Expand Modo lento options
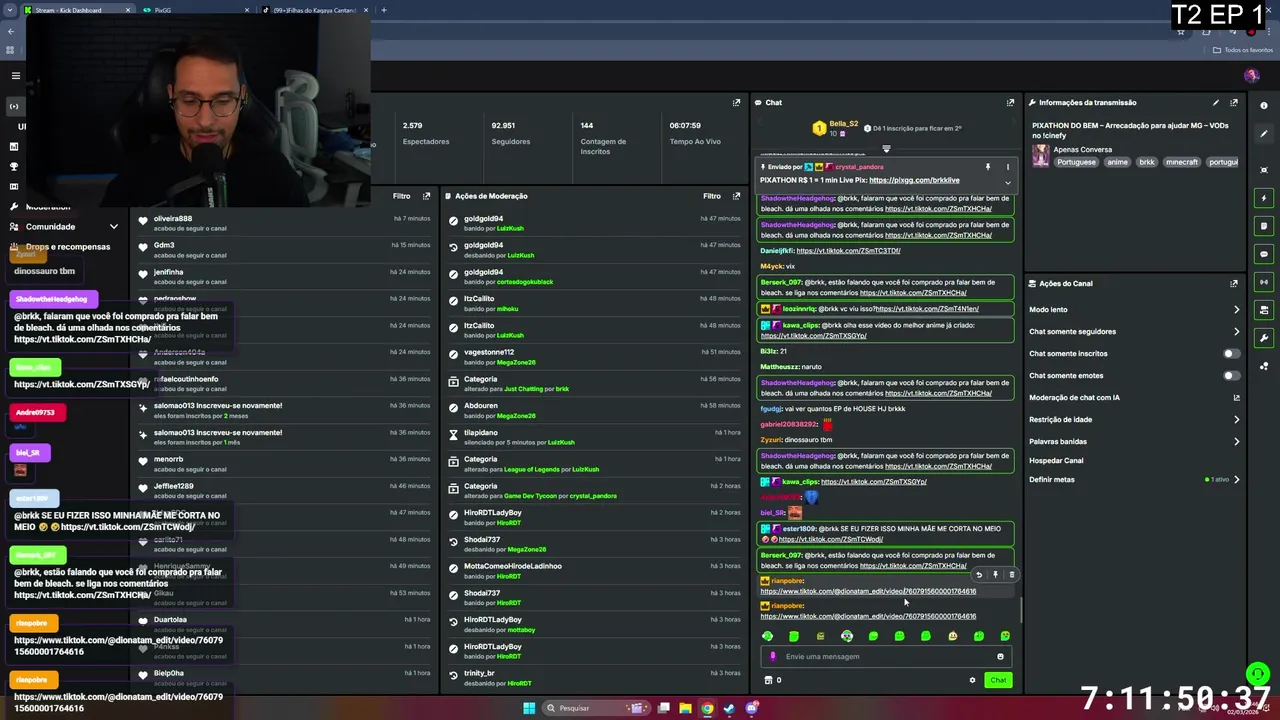 (1236, 310)
